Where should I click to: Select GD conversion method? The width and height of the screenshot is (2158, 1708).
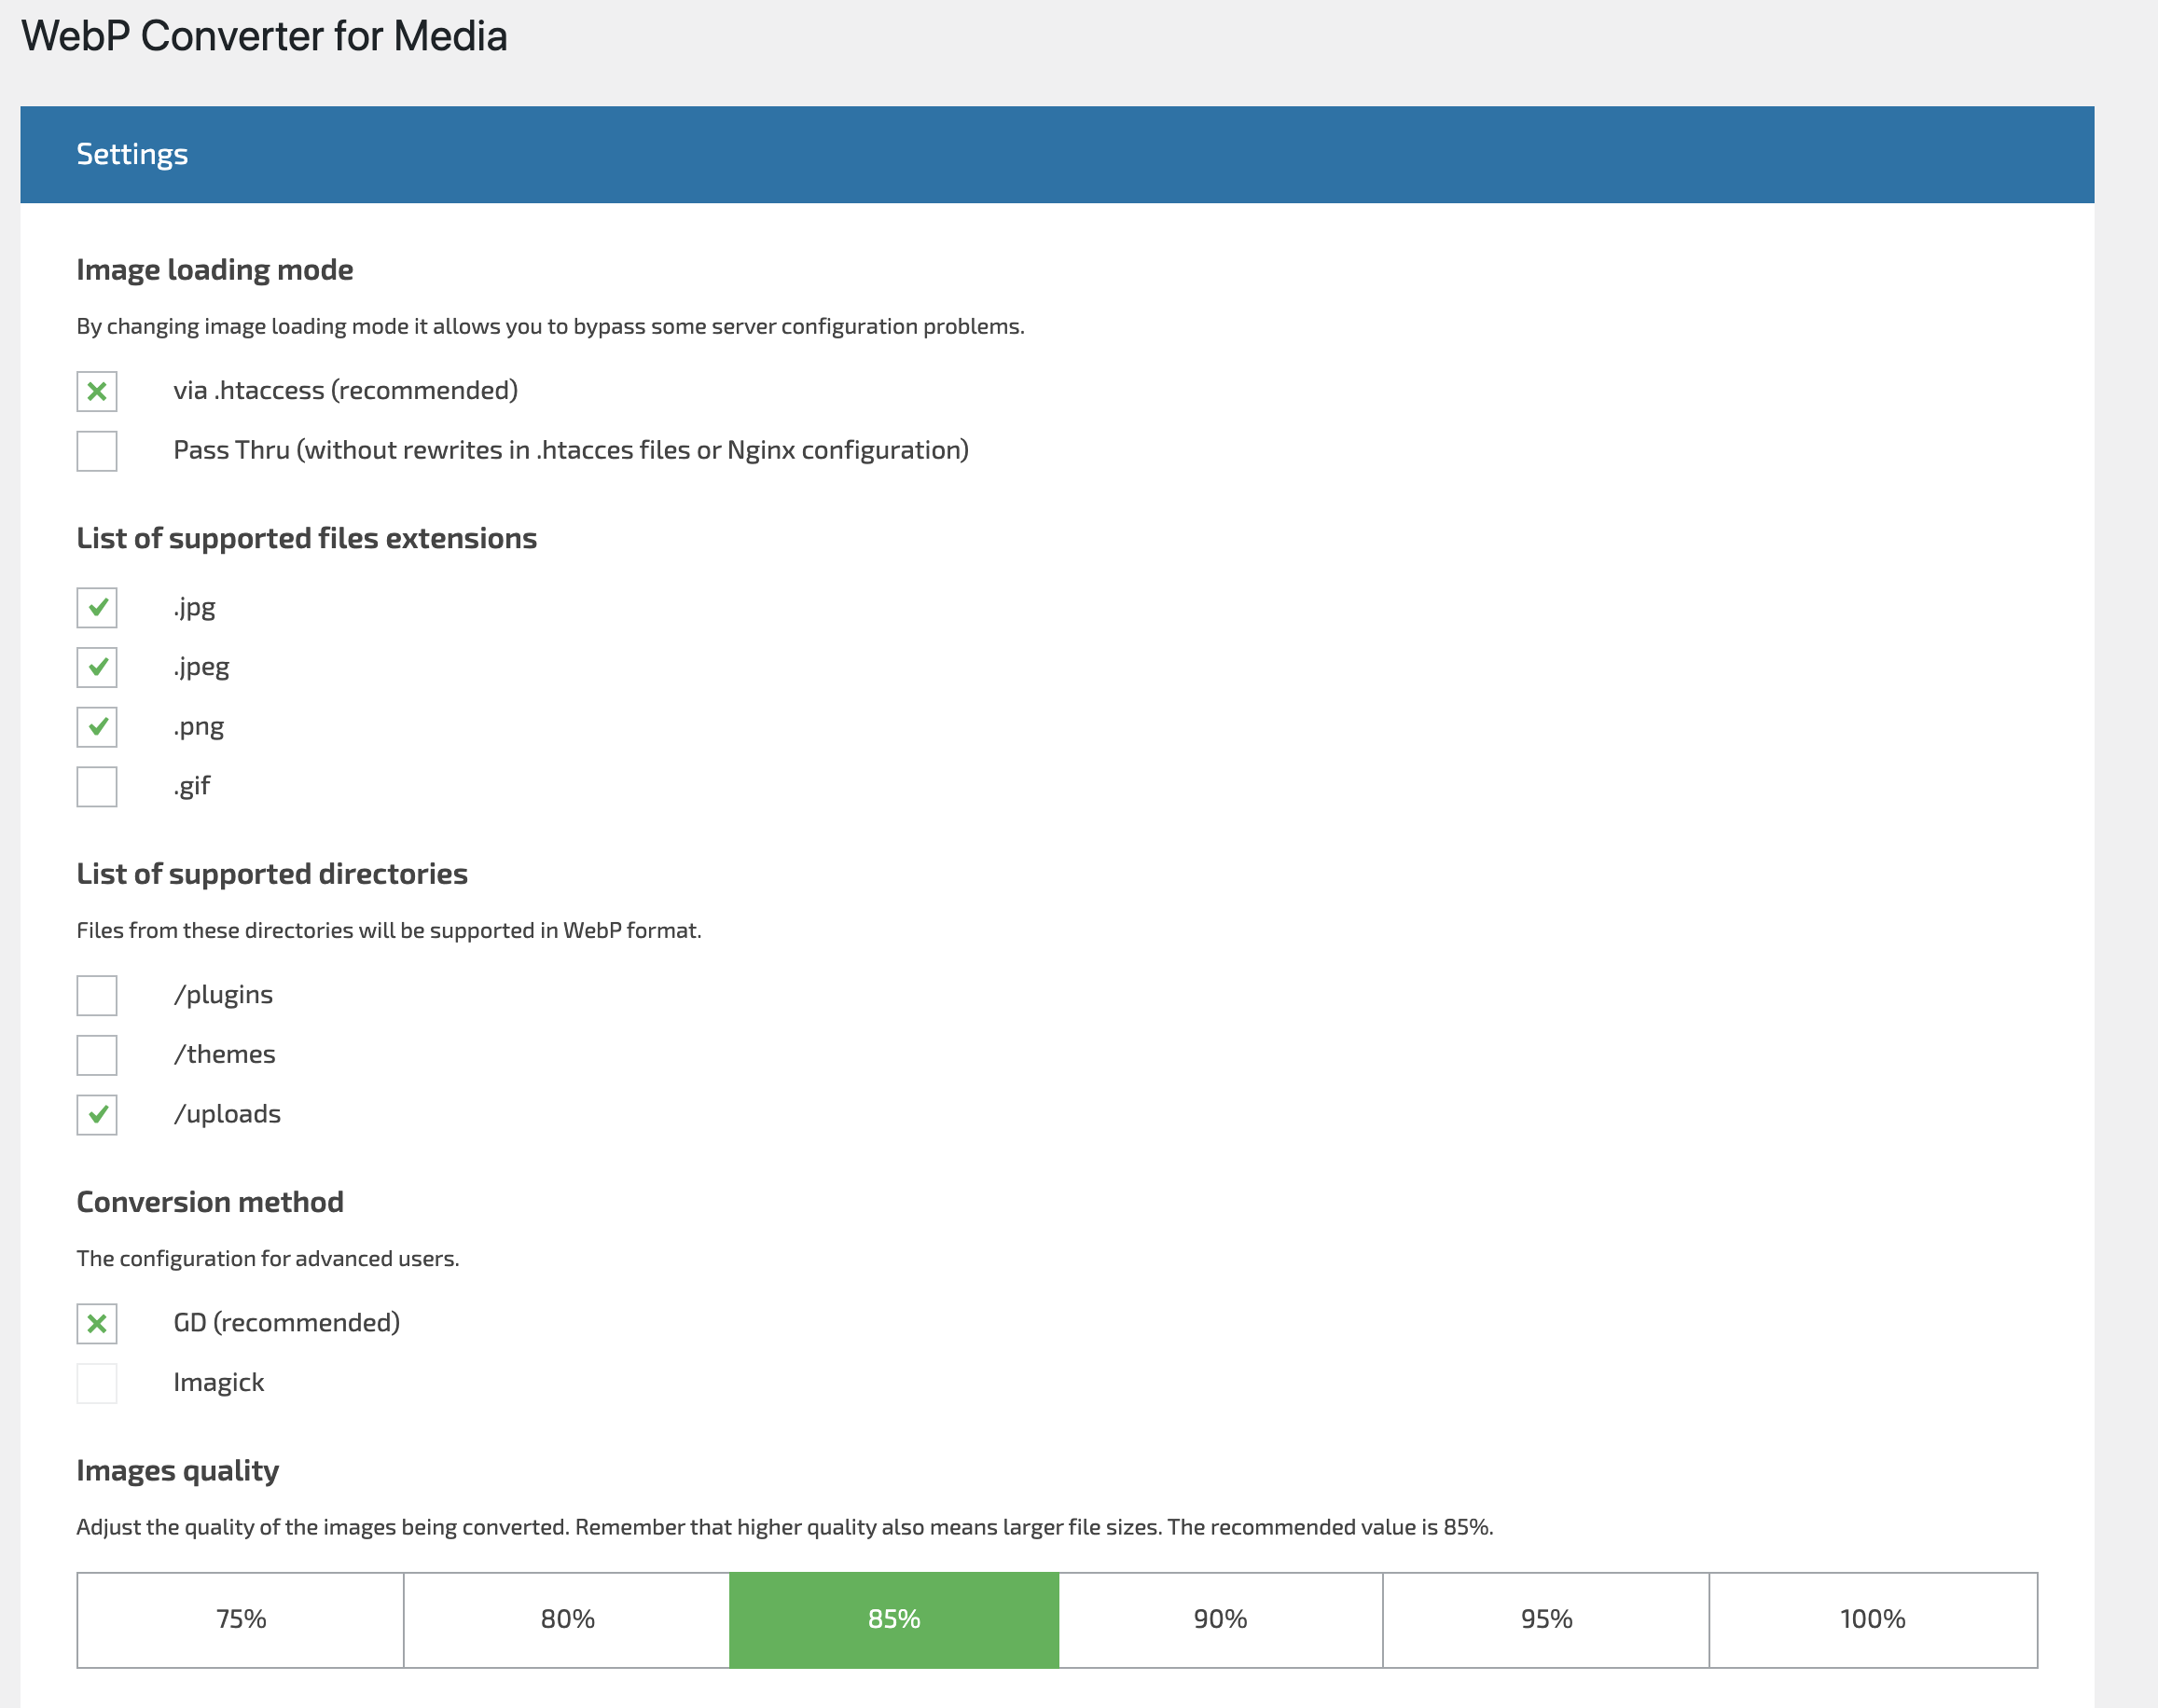(x=97, y=1323)
